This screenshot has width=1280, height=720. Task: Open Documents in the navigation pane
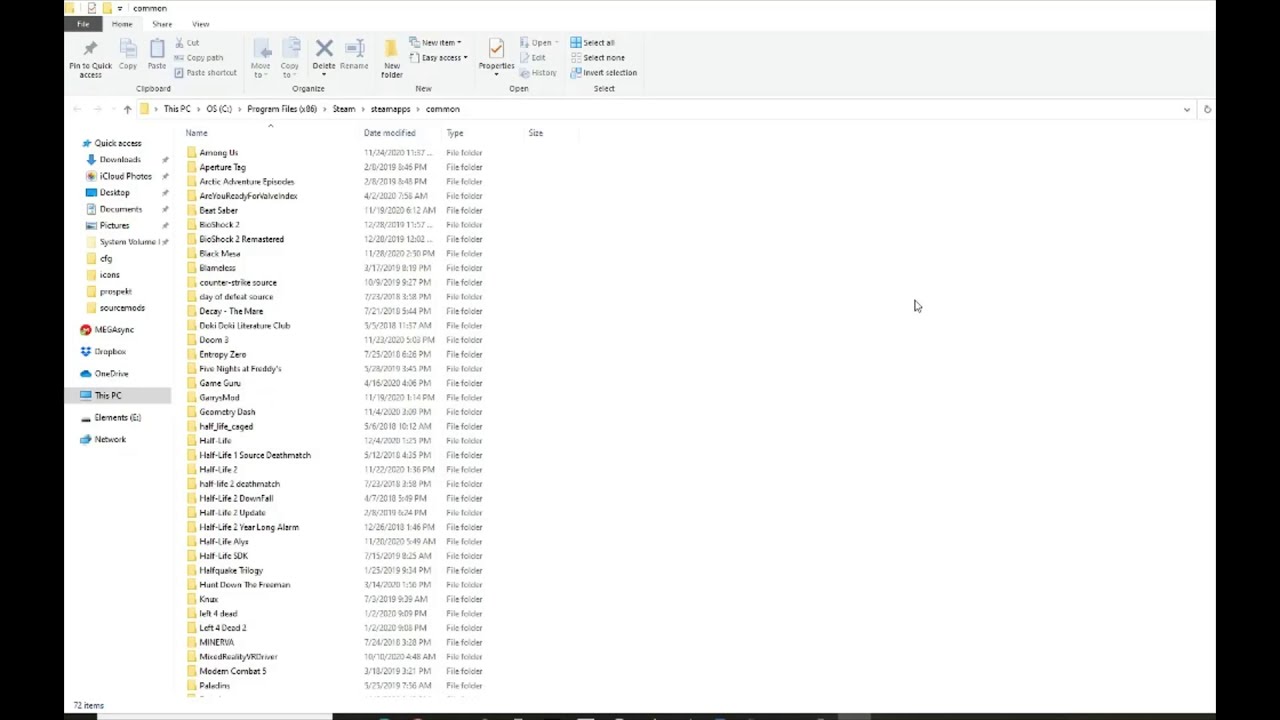(x=121, y=209)
